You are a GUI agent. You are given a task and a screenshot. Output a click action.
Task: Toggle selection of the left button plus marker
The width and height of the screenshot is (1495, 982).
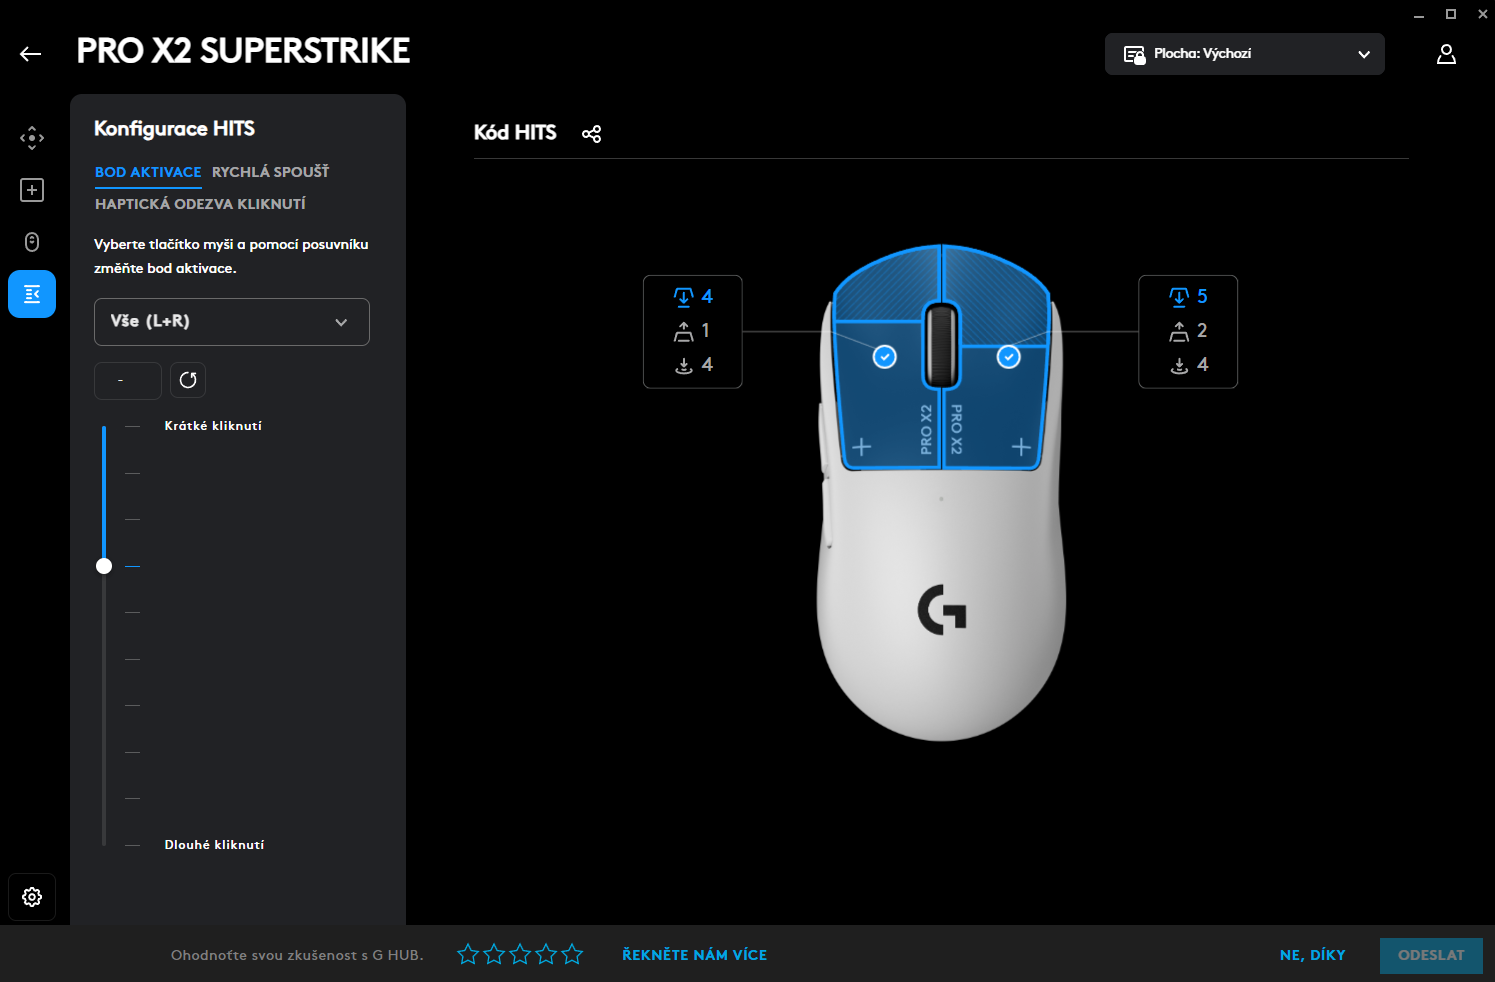click(x=860, y=447)
